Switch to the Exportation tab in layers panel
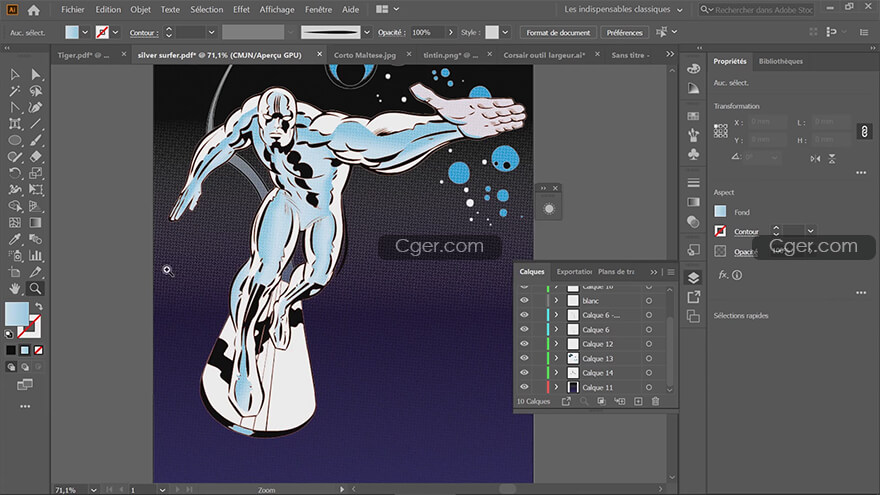Viewport: 880px width, 495px height. [x=574, y=272]
